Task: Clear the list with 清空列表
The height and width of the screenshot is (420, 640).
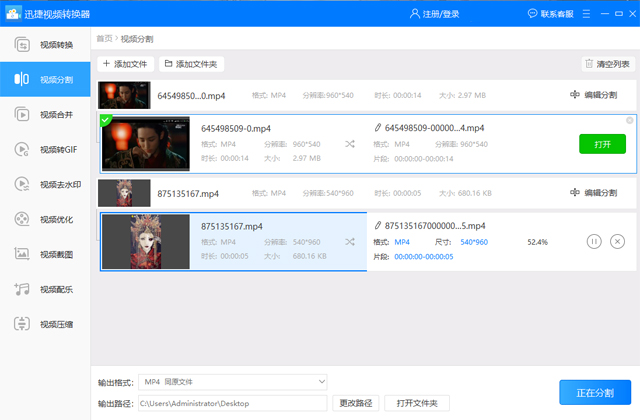Action: point(607,64)
